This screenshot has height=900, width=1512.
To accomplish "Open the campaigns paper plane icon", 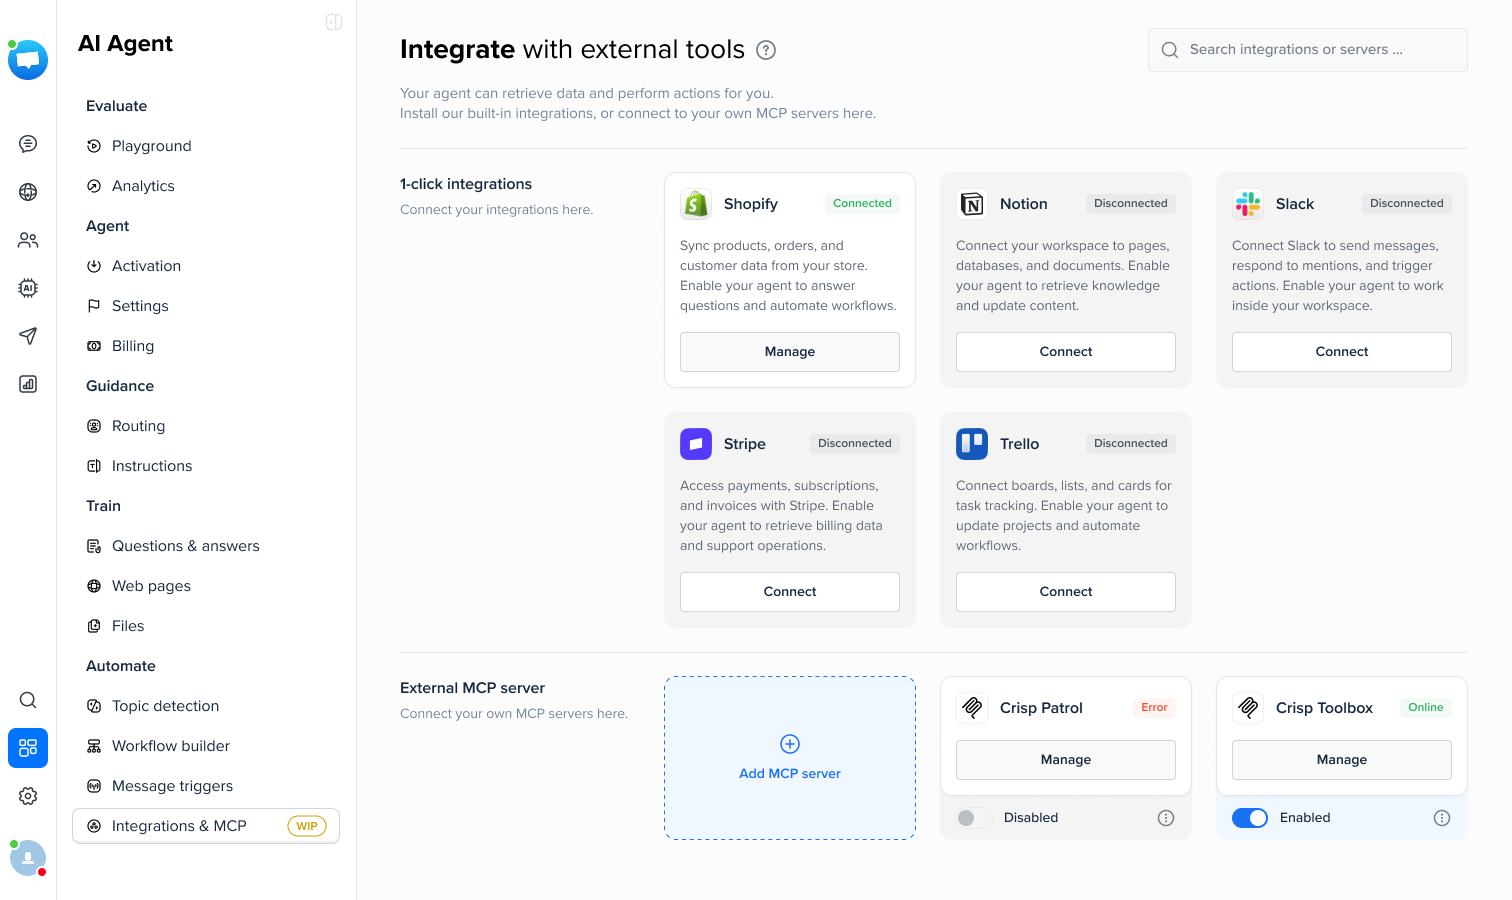I will pyautogui.click(x=28, y=336).
